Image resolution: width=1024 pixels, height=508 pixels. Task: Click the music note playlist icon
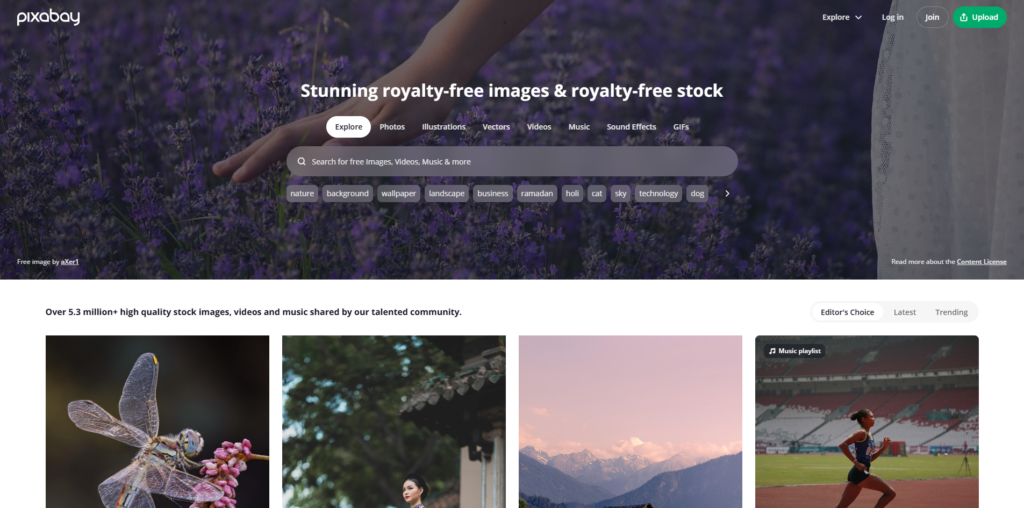click(x=773, y=351)
